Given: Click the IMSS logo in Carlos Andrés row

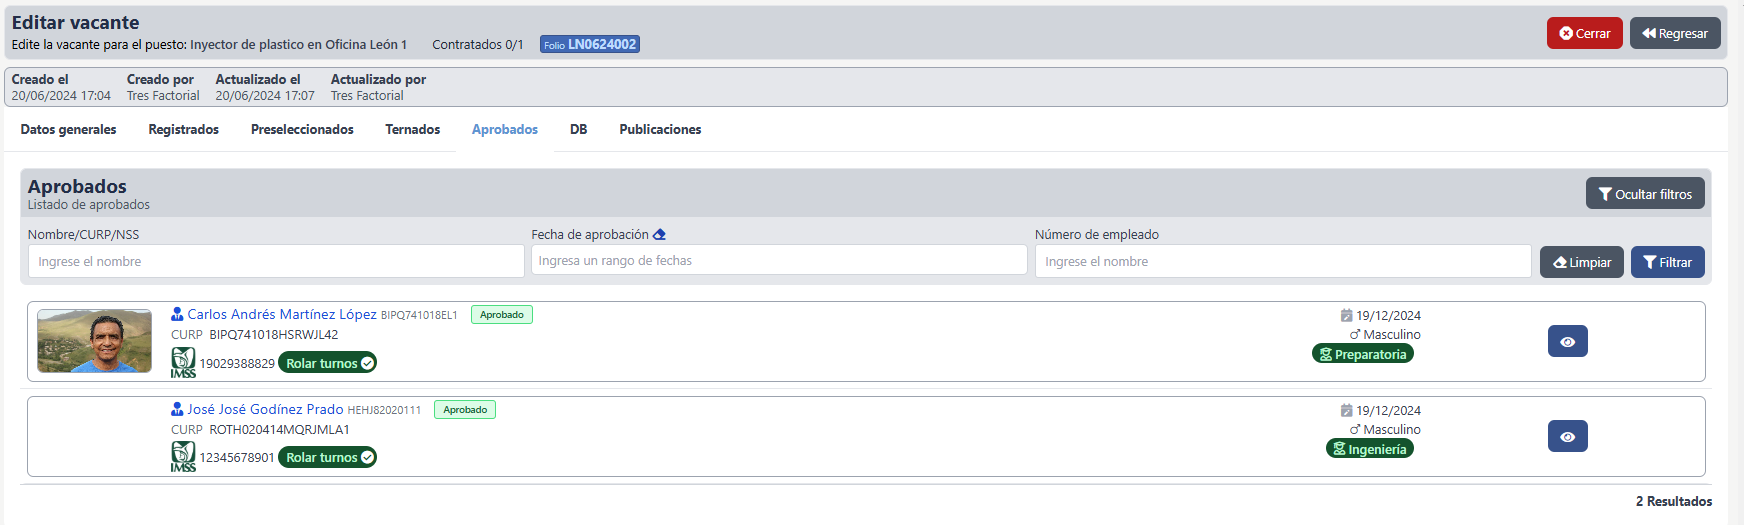Looking at the screenshot, I should pos(183,362).
